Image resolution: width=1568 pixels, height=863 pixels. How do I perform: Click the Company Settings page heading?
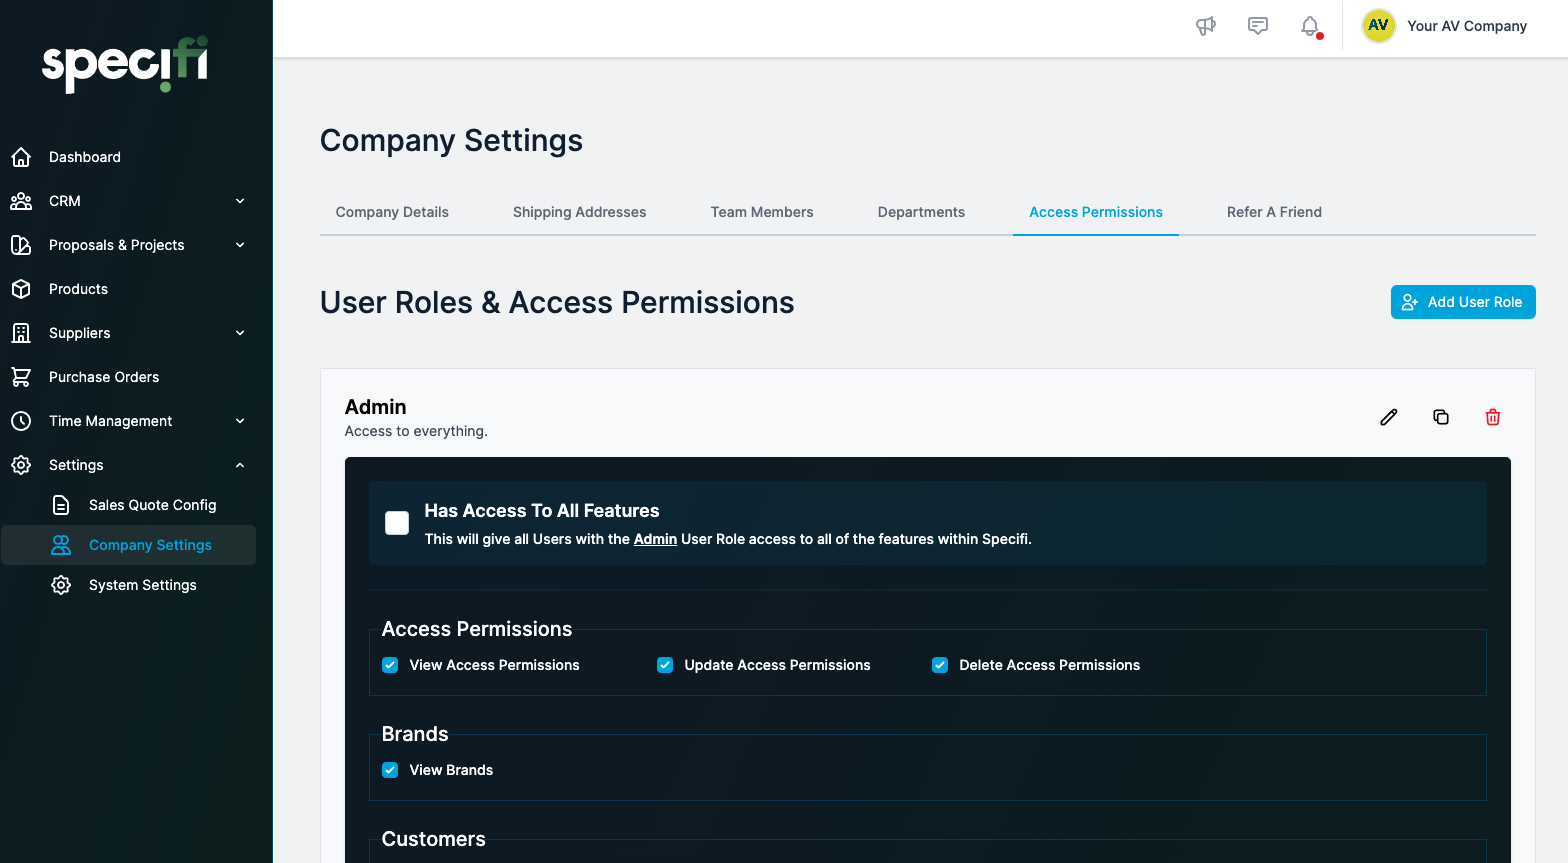click(x=451, y=141)
